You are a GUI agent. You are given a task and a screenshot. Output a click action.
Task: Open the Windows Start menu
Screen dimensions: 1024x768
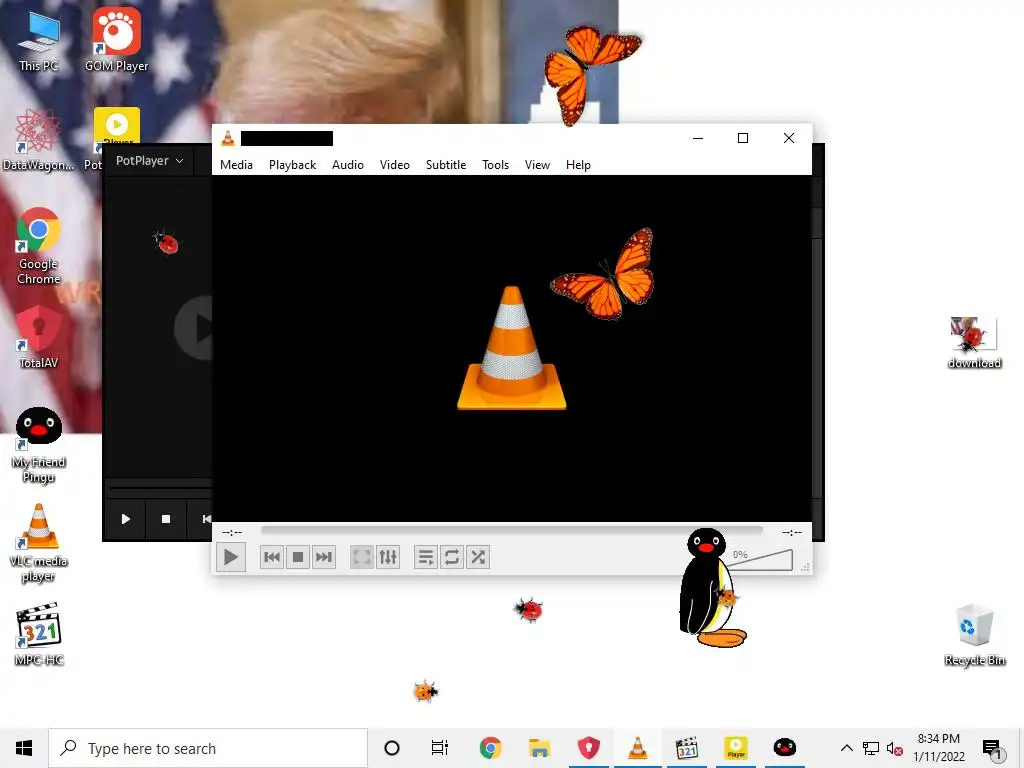click(24, 748)
